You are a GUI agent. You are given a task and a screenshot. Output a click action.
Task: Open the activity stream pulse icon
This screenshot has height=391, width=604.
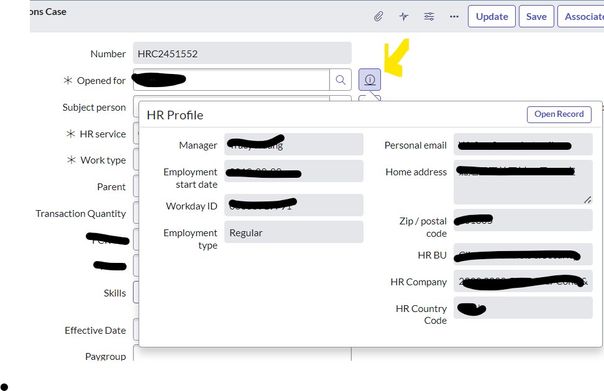coord(404,17)
